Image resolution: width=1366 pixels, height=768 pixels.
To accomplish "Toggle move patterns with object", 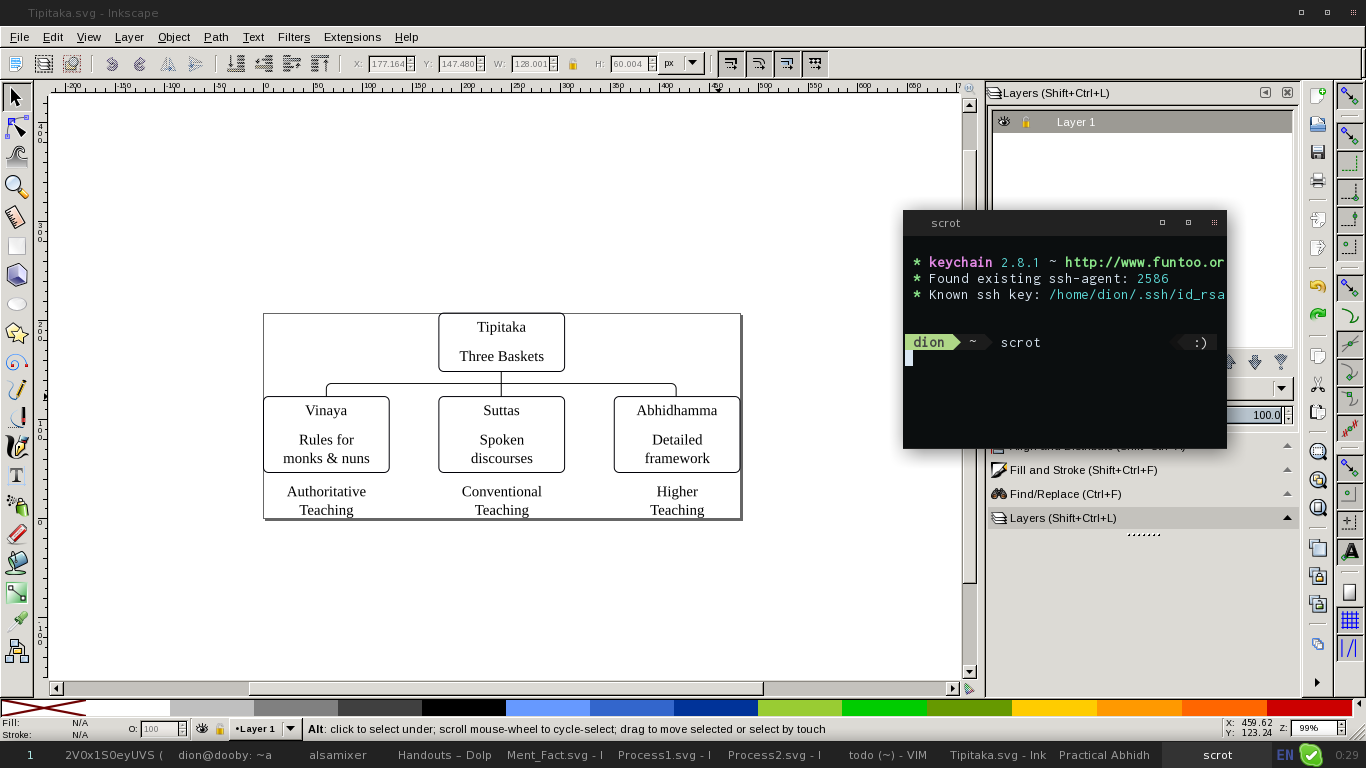I will (815, 64).
